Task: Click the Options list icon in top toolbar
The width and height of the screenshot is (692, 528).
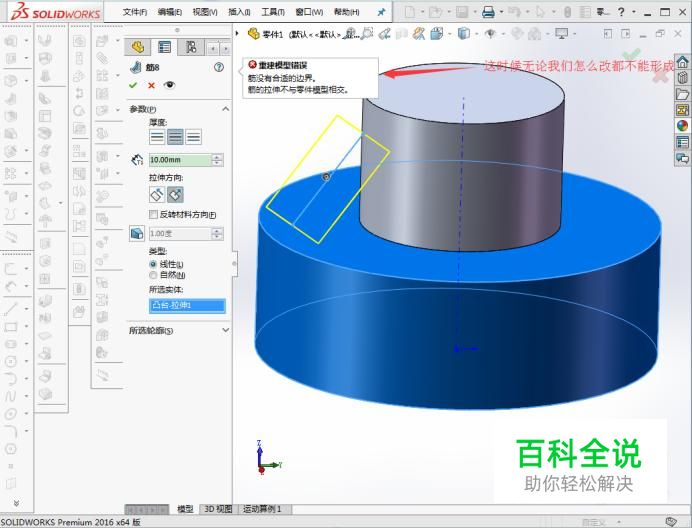Action: coord(585,12)
